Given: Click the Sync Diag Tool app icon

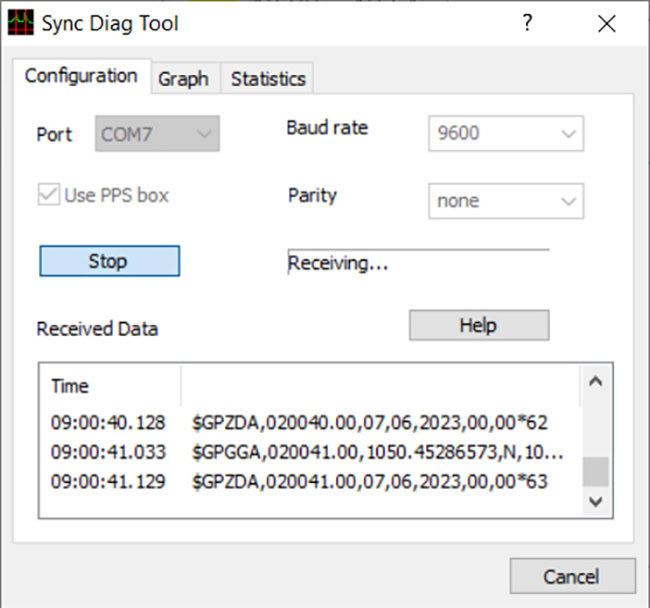Looking at the screenshot, I should (x=21, y=23).
